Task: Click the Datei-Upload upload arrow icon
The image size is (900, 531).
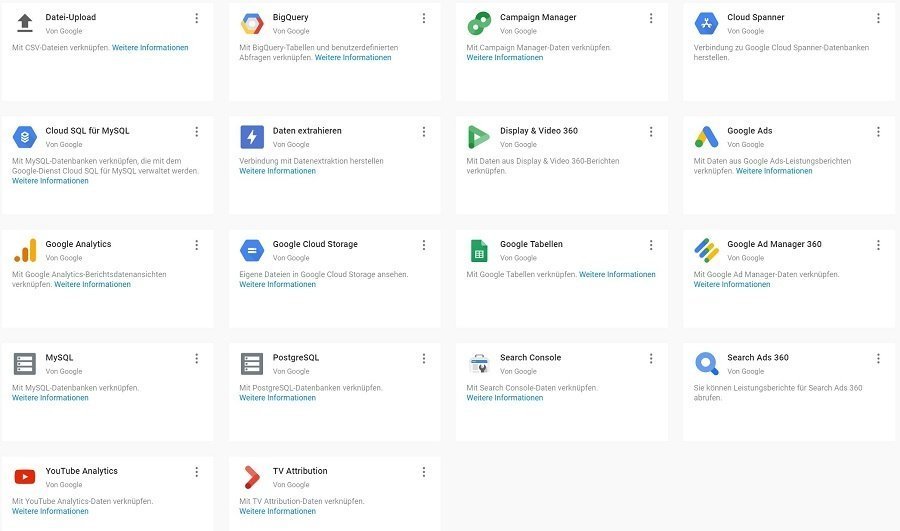Action: [25, 23]
